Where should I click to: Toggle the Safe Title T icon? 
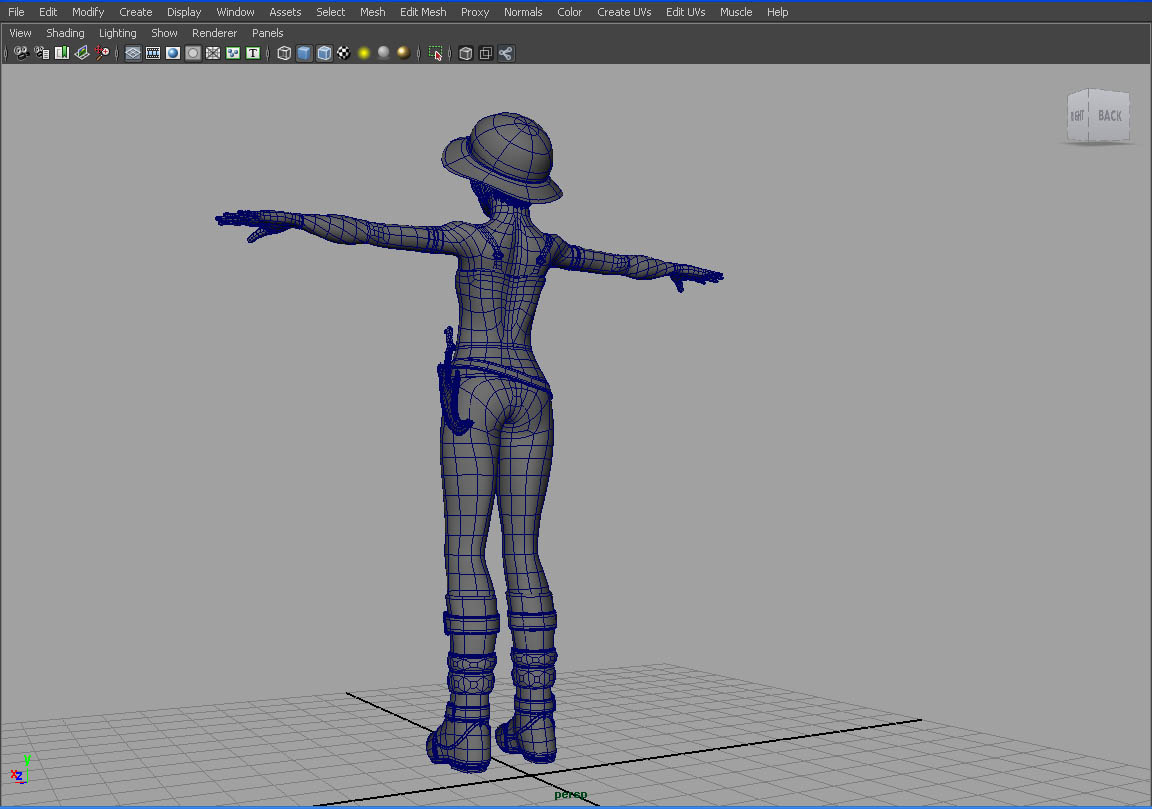coord(253,53)
